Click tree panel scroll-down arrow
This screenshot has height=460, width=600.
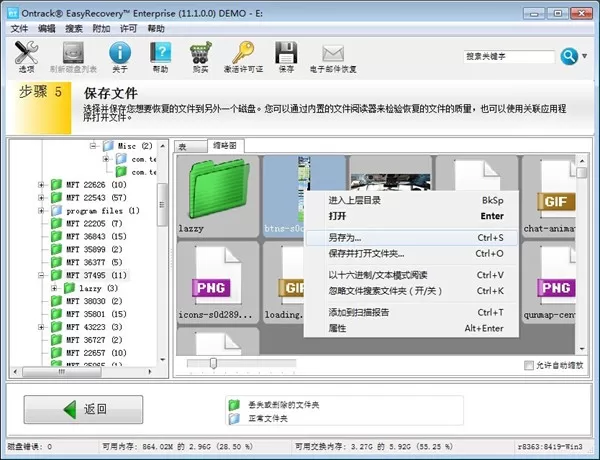point(163,360)
